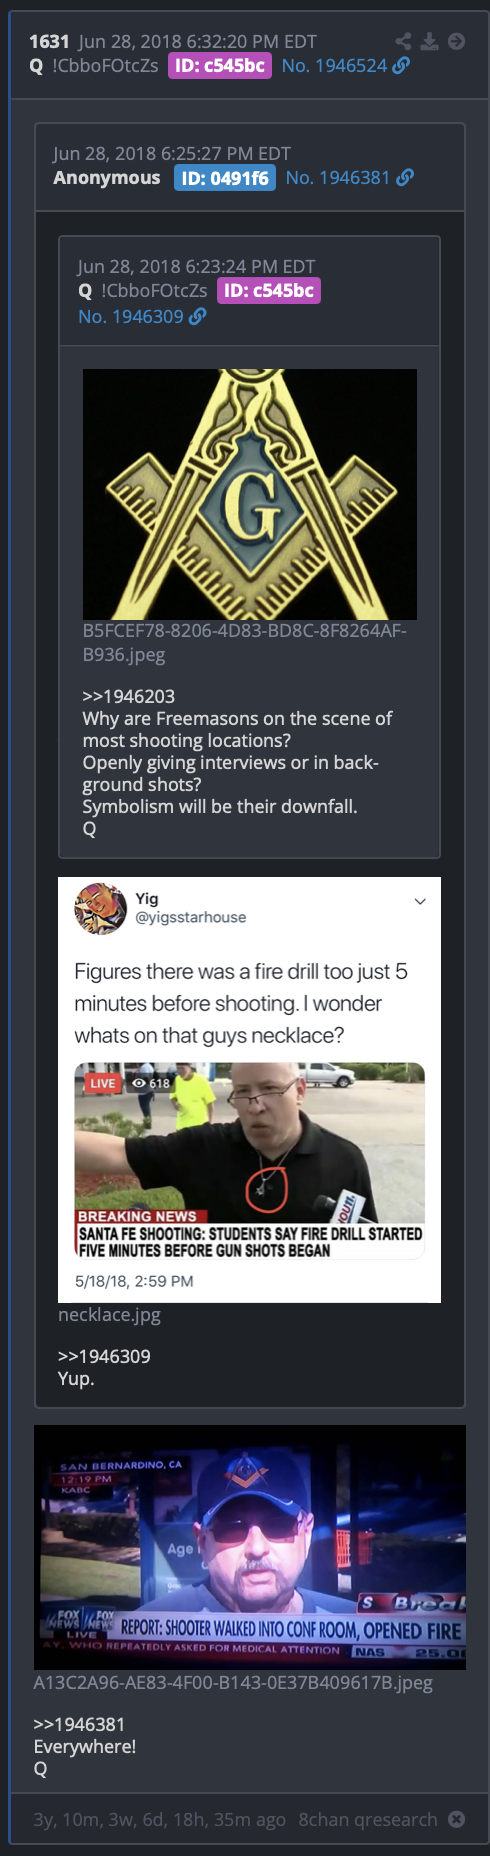Open the Freemason square and compass image
The height and width of the screenshot is (1856, 490).
tap(250, 495)
